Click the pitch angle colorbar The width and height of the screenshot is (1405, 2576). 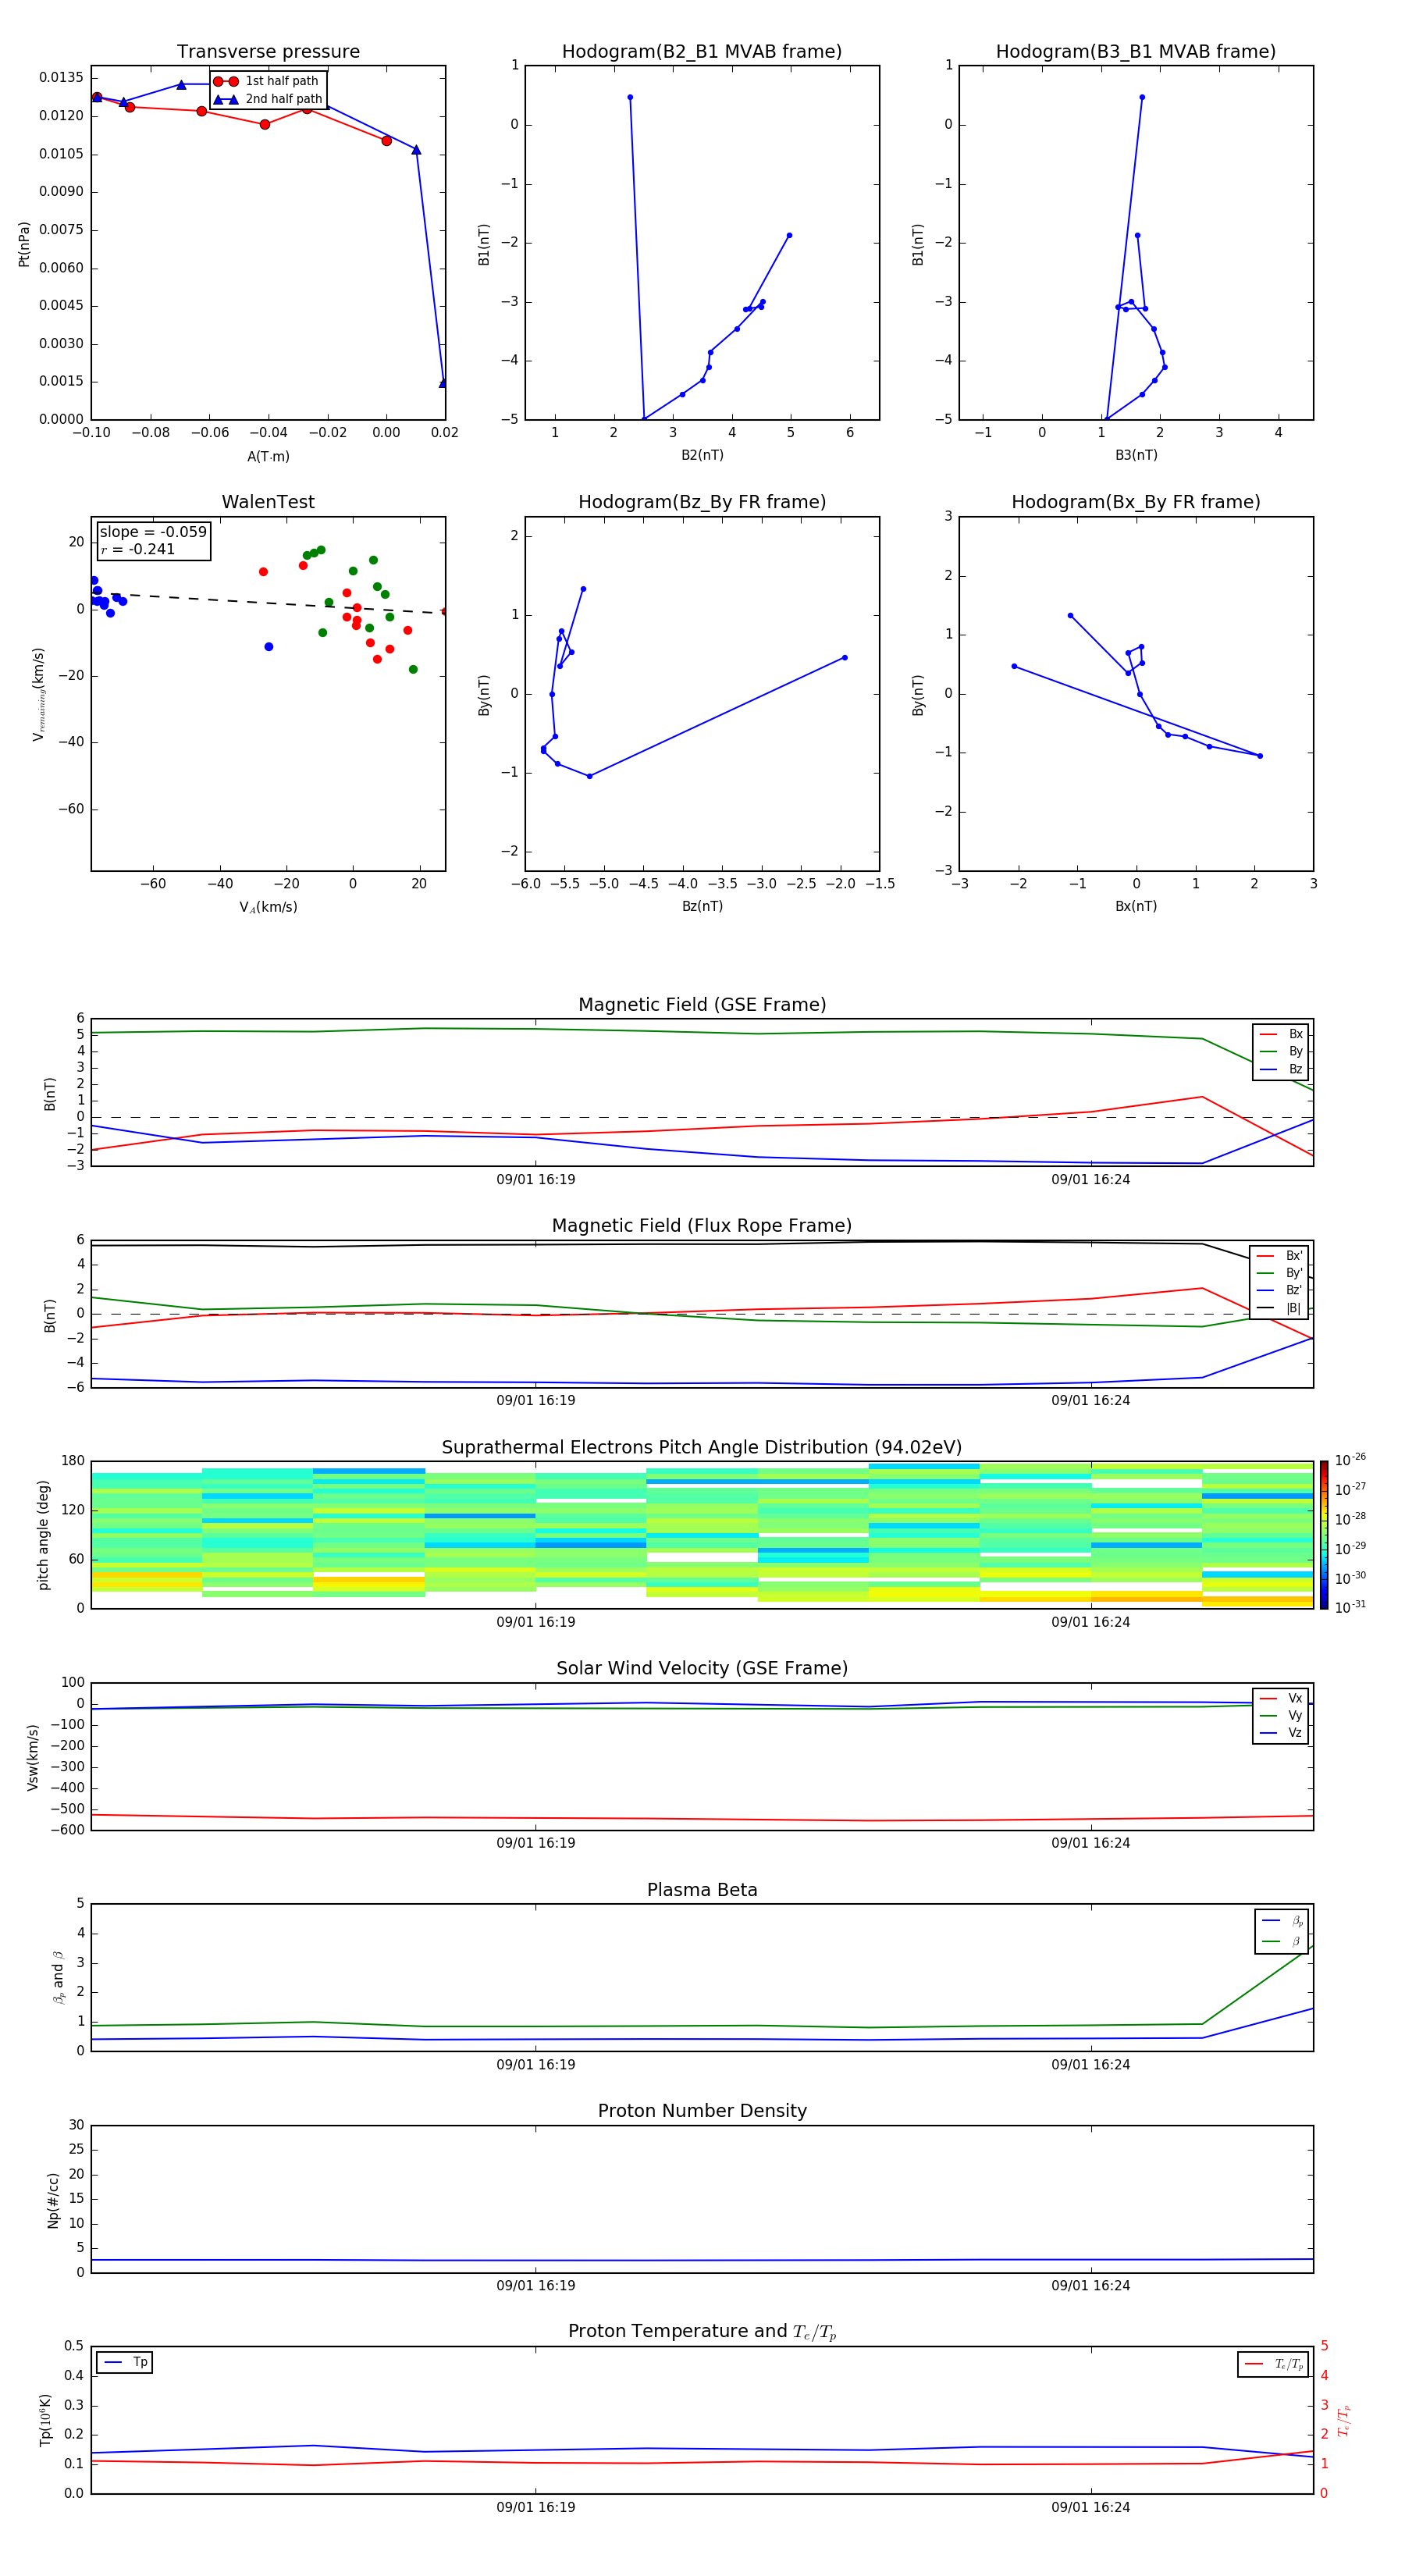1324,1534
